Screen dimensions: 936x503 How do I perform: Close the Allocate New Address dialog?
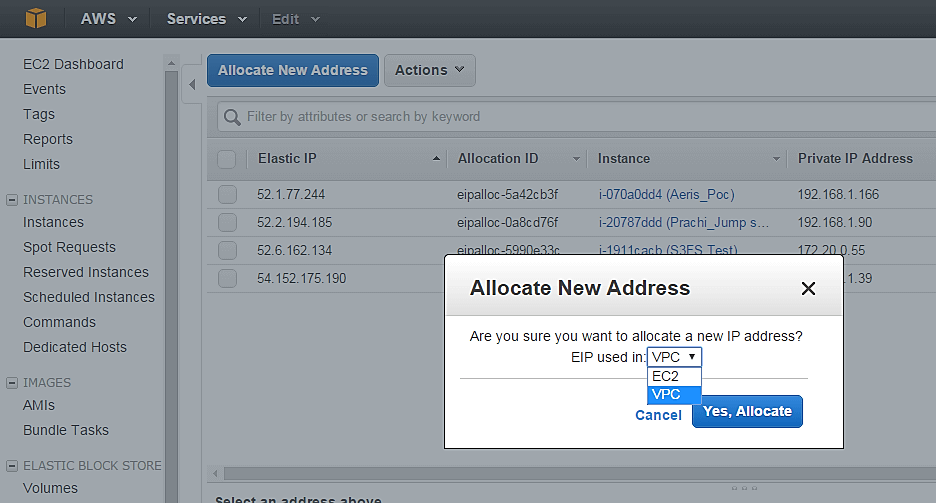808,289
